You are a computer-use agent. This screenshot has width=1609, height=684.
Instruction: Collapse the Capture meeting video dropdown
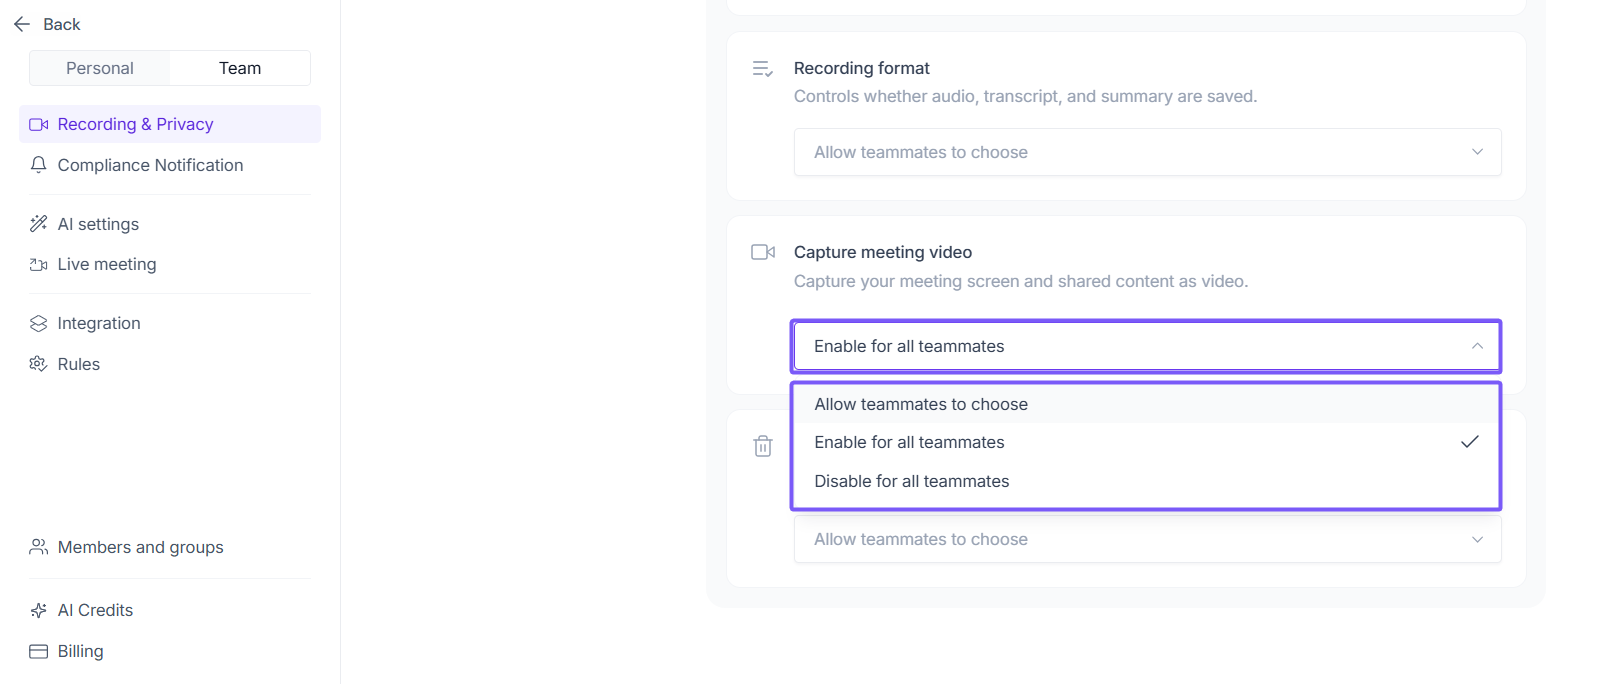1147,346
